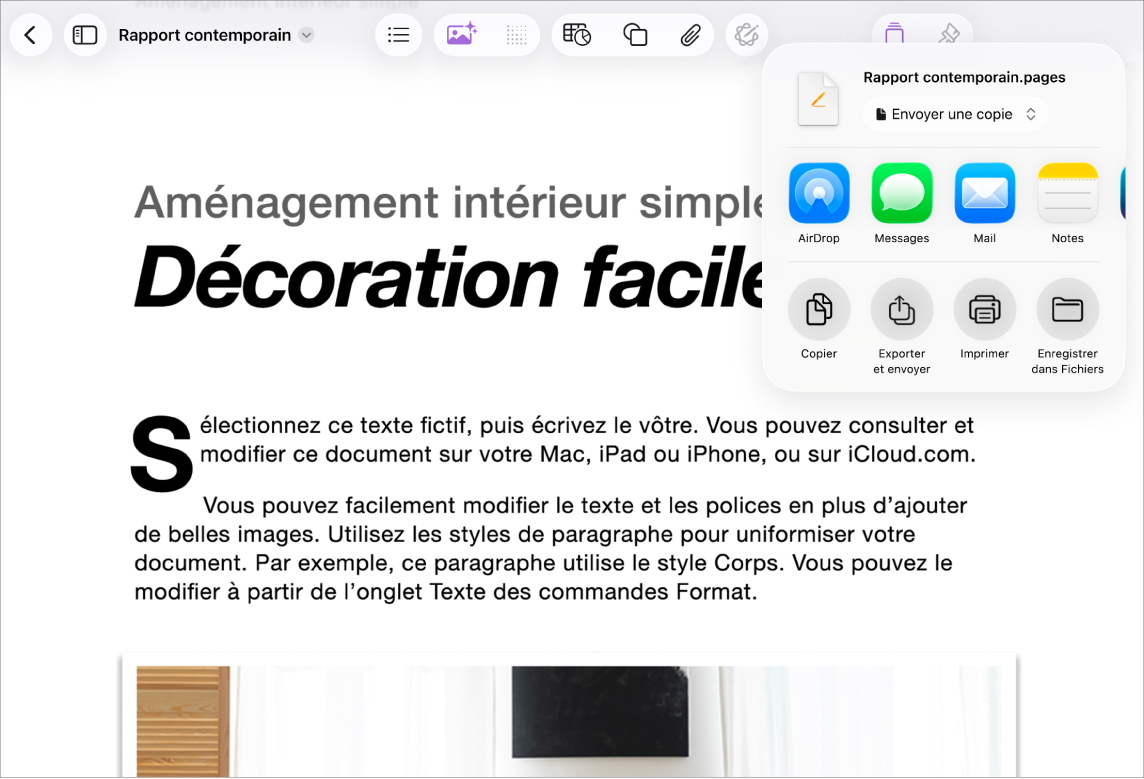
Task: Insert a shape from the toolbar
Action: 635,35
